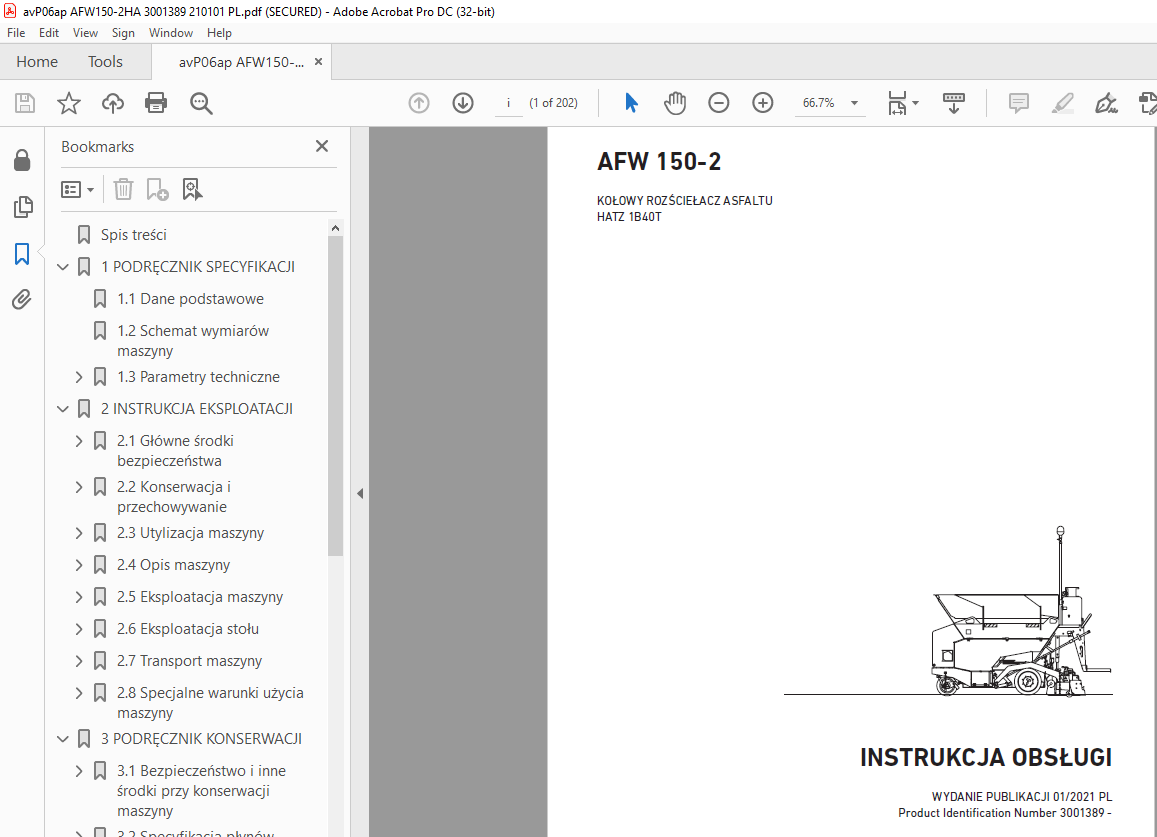1157x837 pixels.
Task: Go to previous page arrow
Action: click(419, 103)
